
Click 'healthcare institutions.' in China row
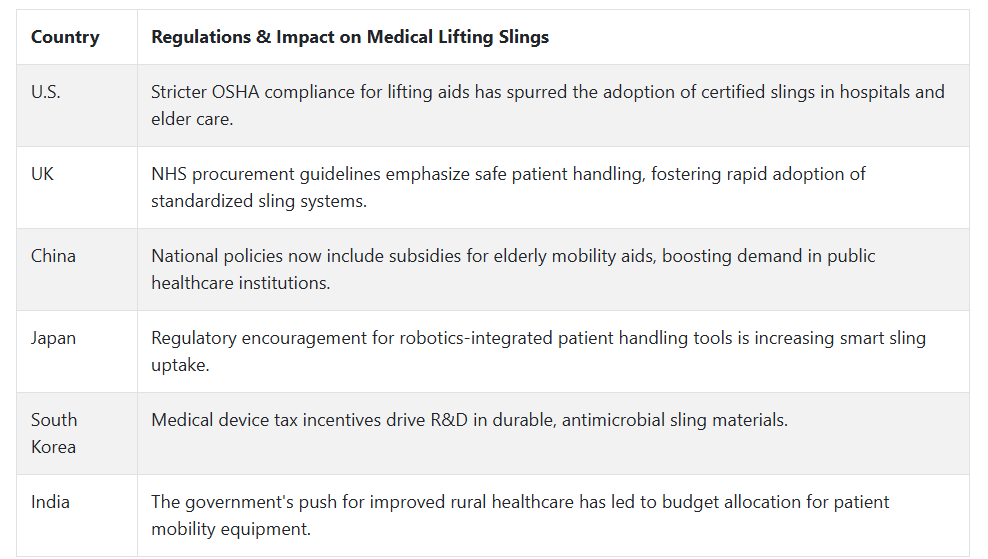pos(241,283)
